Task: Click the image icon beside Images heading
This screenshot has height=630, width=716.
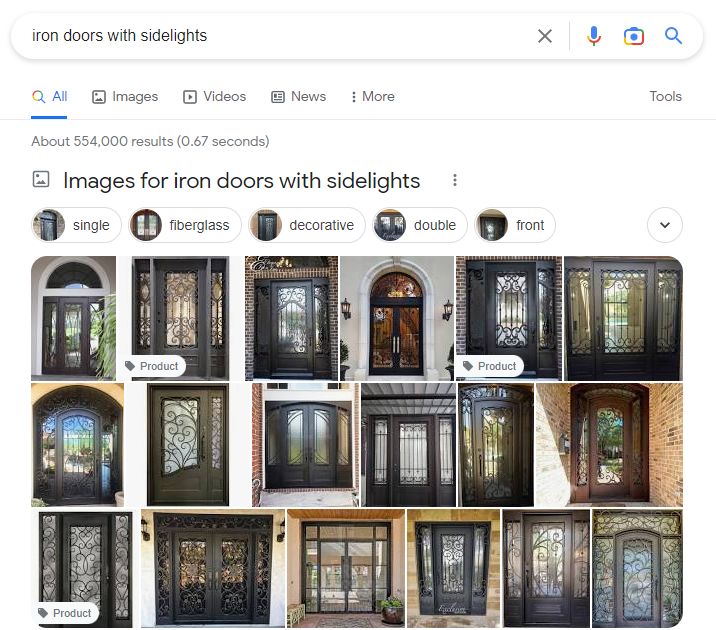Action: pos(41,179)
